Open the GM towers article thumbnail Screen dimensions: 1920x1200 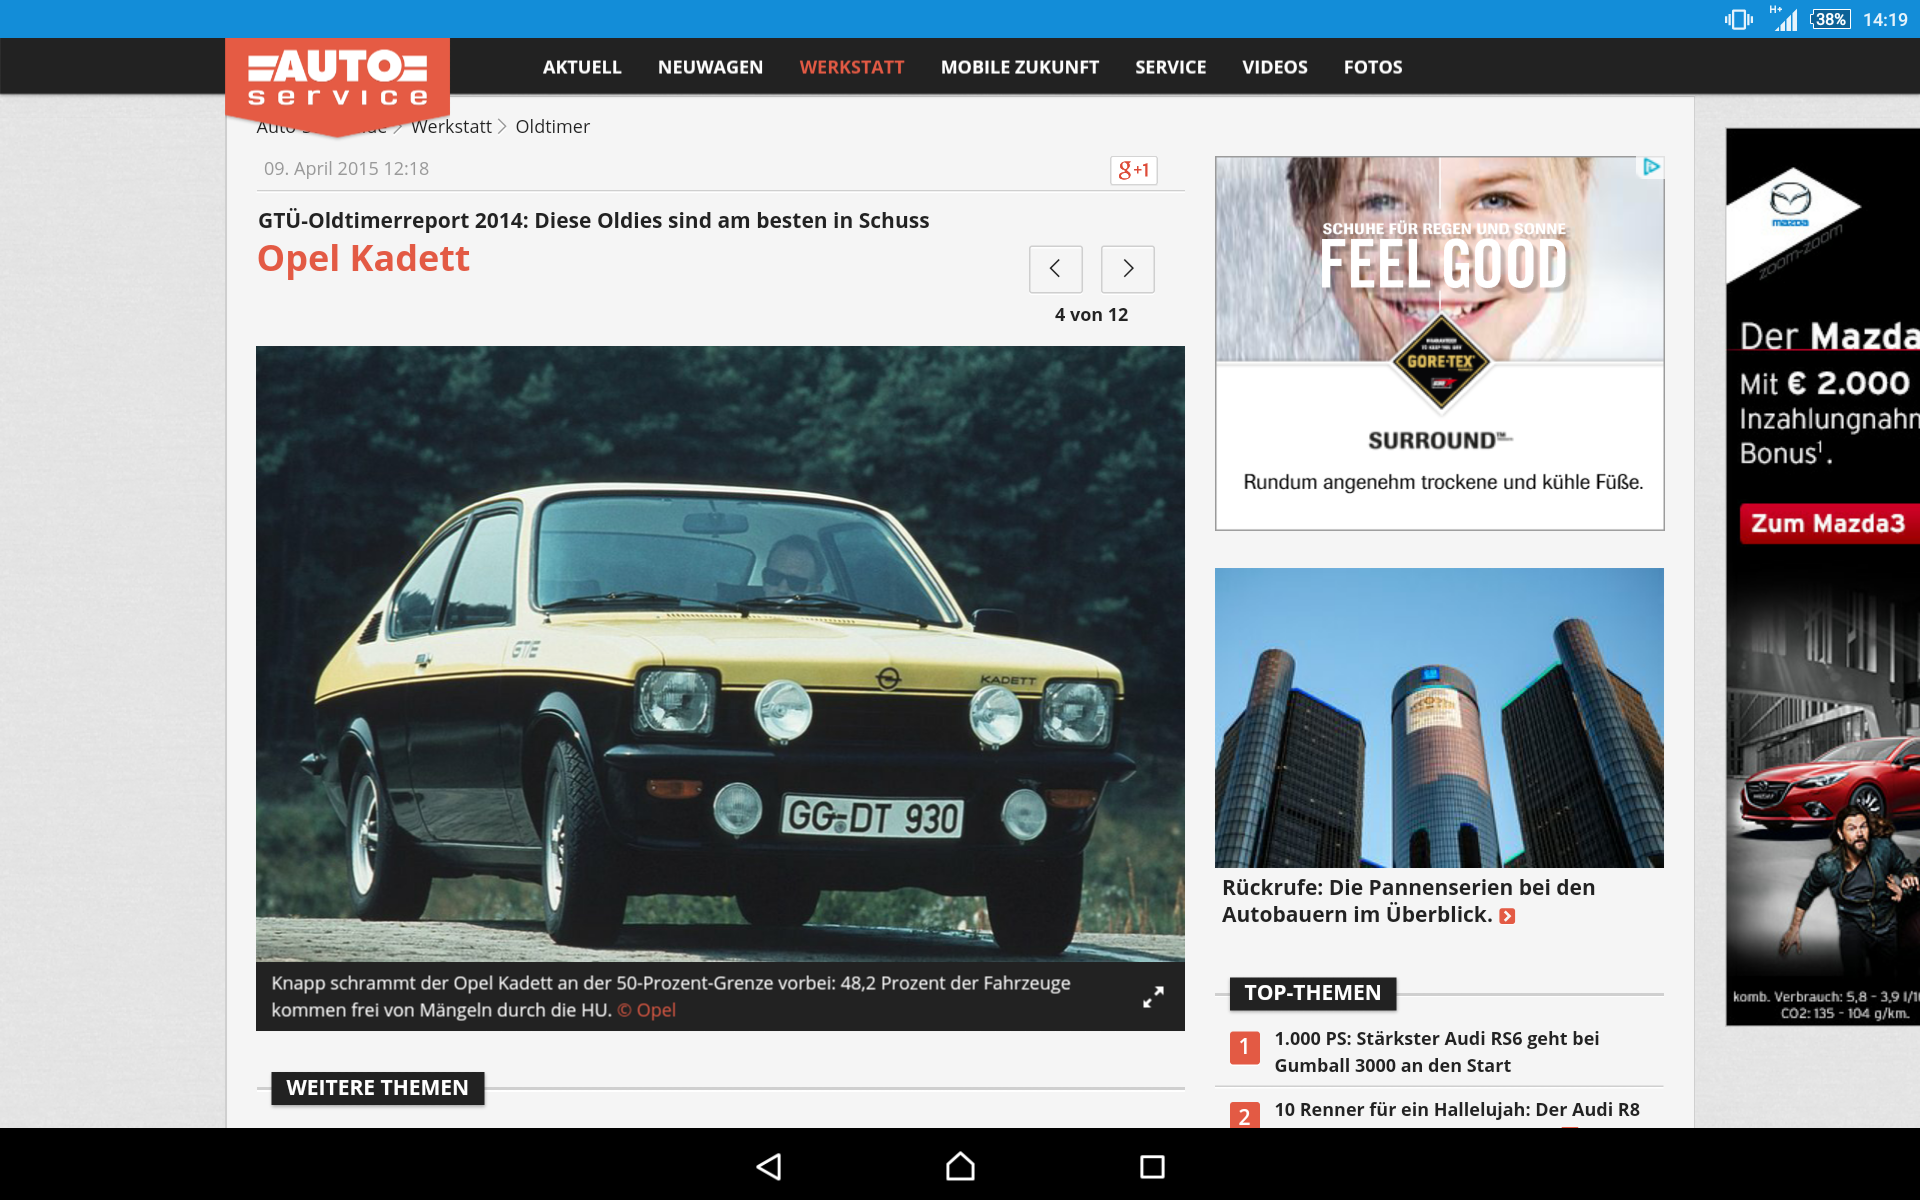pyautogui.click(x=1439, y=718)
